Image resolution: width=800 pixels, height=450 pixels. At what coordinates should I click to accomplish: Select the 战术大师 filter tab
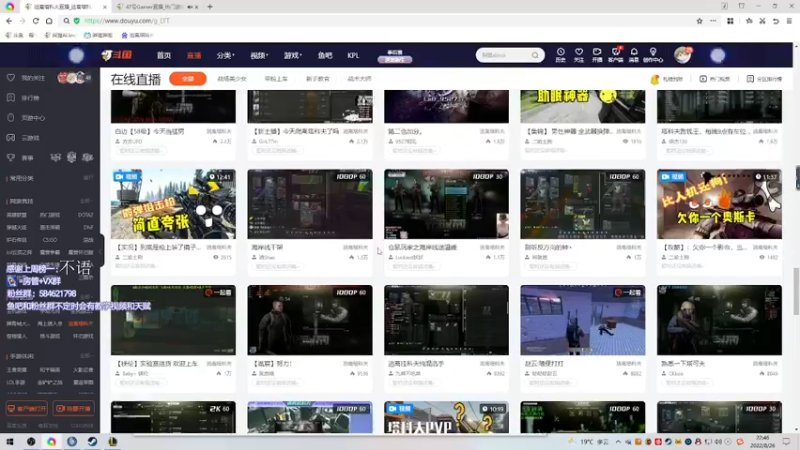point(359,79)
